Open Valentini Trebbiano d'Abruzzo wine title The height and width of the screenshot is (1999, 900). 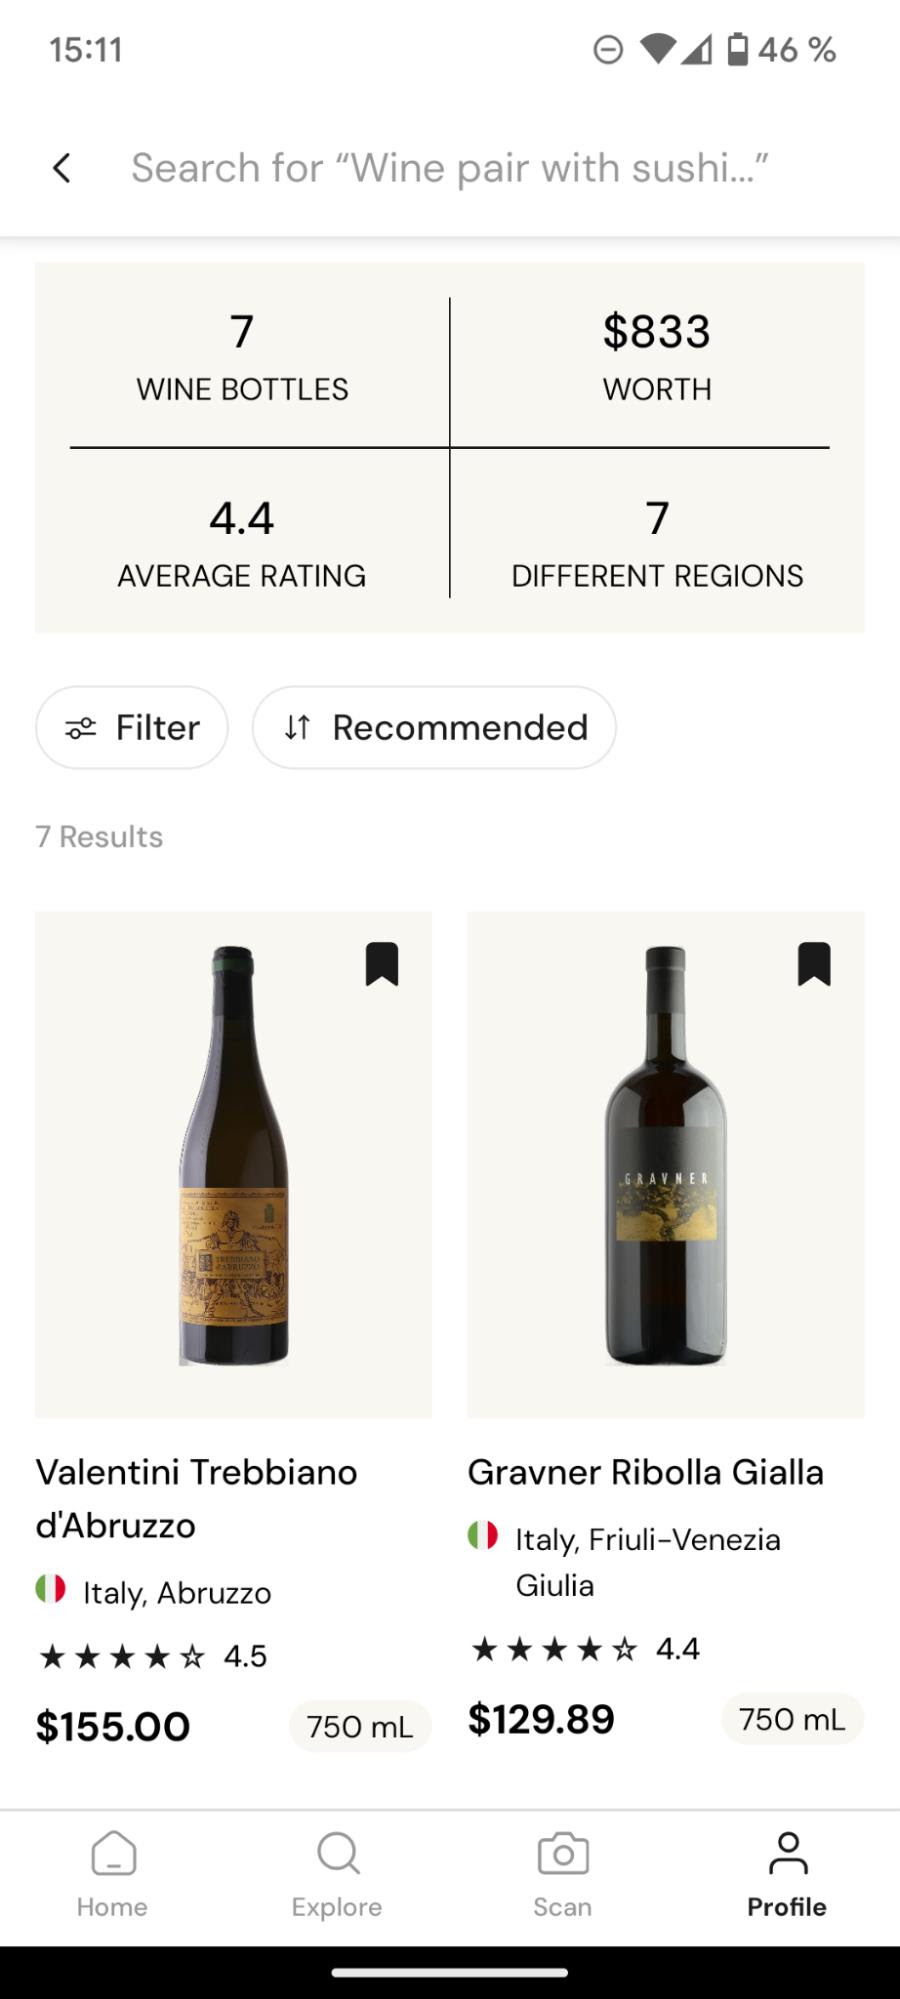coord(197,1498)
